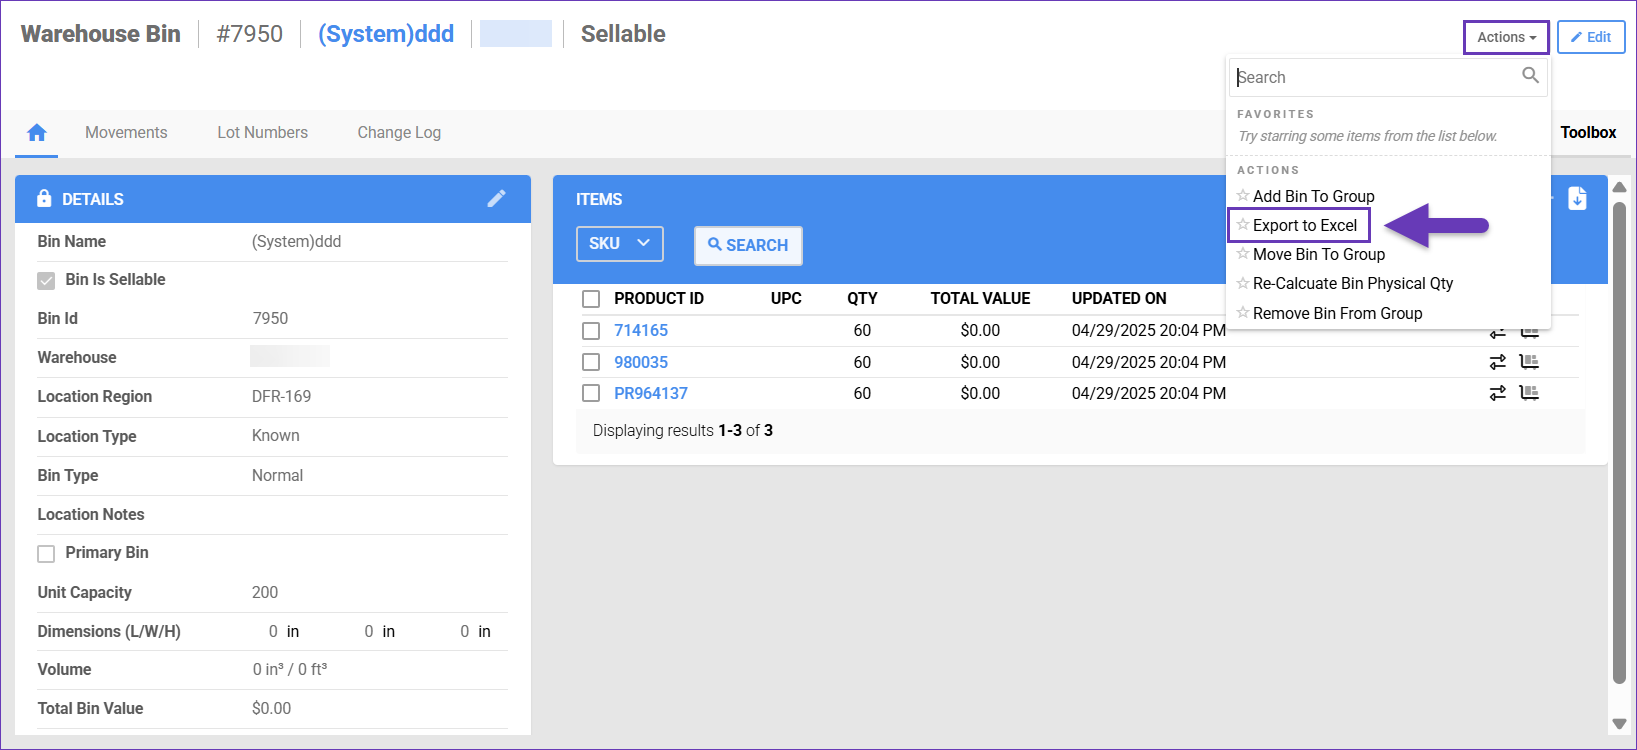Star the Re-Calcuate Bin Physical Qty action

(x=1243, y=284)
